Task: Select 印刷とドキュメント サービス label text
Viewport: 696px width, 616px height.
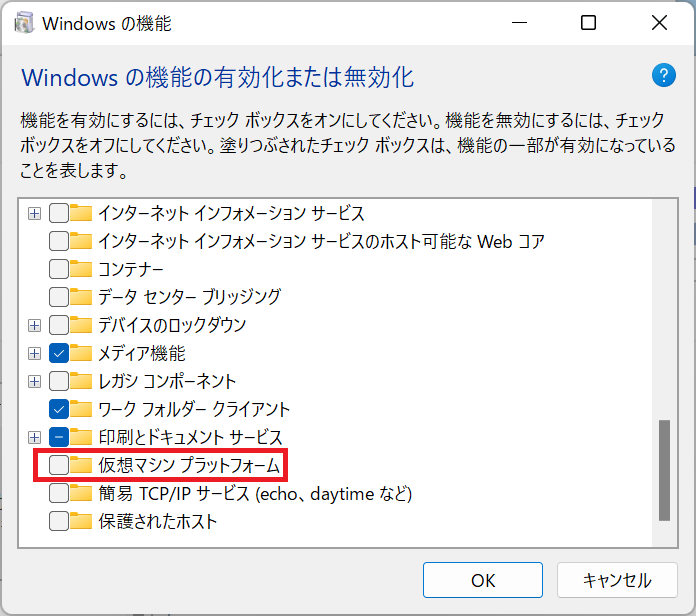Action: [190, 437]
